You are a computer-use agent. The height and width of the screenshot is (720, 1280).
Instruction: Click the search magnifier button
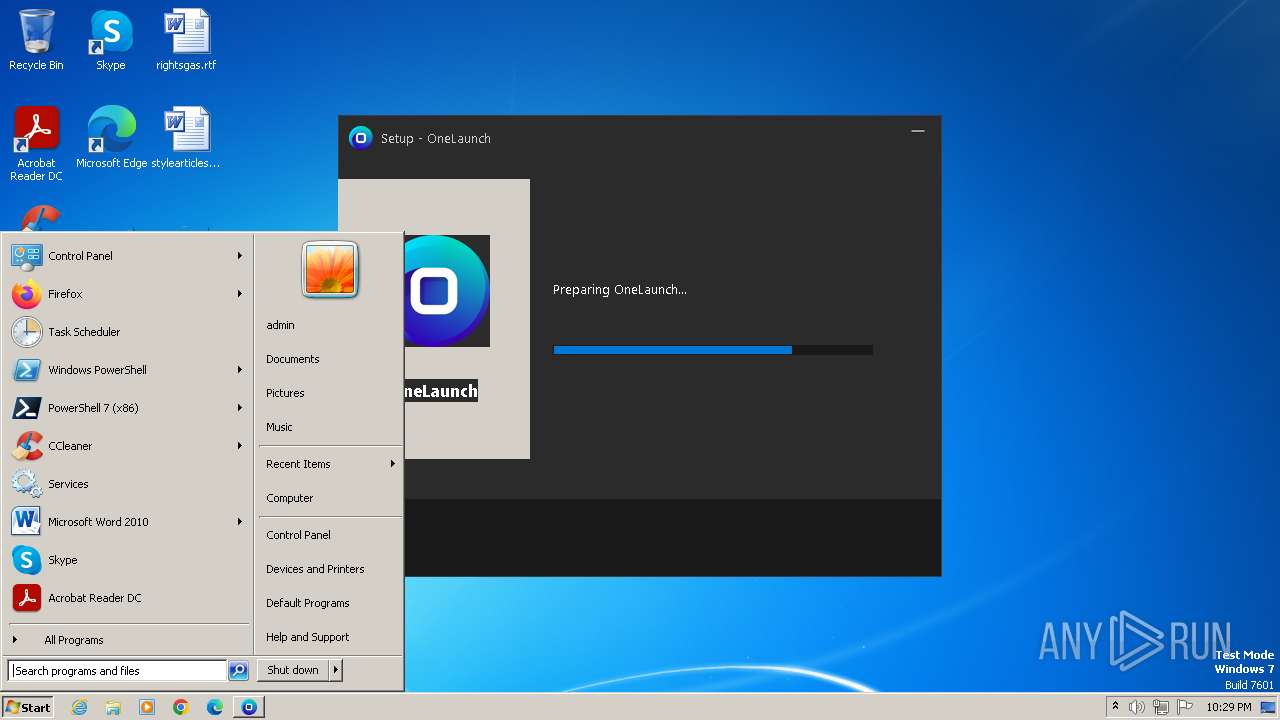238,671
